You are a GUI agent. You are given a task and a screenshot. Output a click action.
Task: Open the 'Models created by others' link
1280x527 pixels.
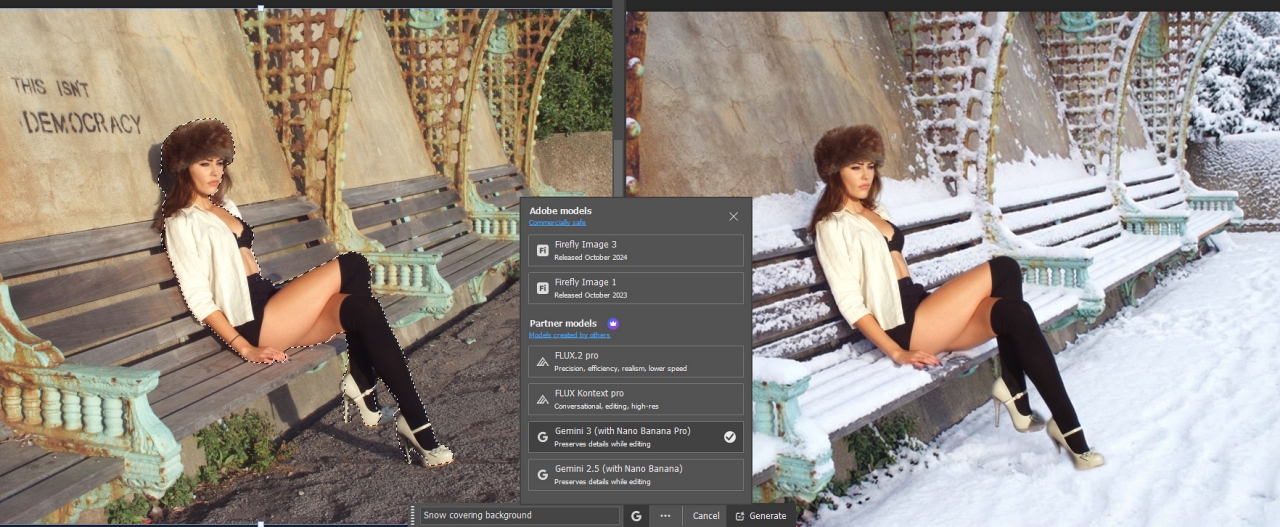tap(569, 335)
